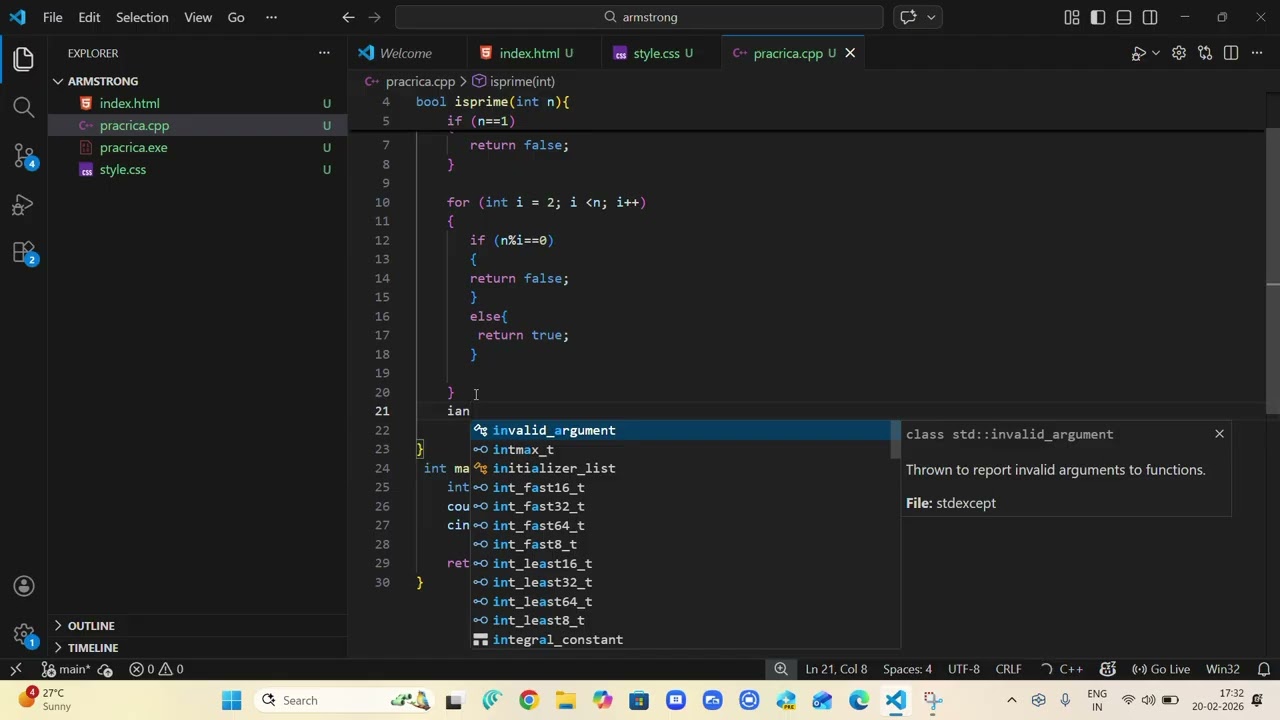Open Explorer views and more actions menu
Image resolution: width=1280 pixels, height=720 pixels.
coord(324,53)
